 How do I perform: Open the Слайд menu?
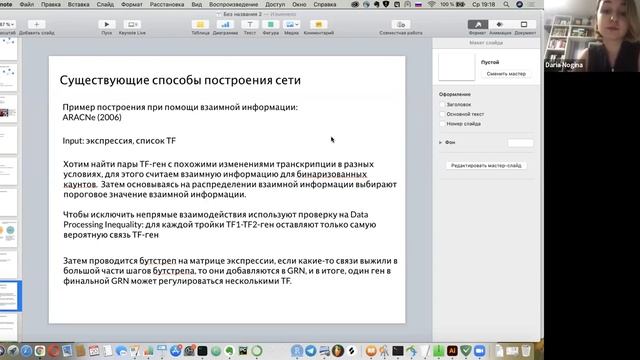click(x=105, y=4)
